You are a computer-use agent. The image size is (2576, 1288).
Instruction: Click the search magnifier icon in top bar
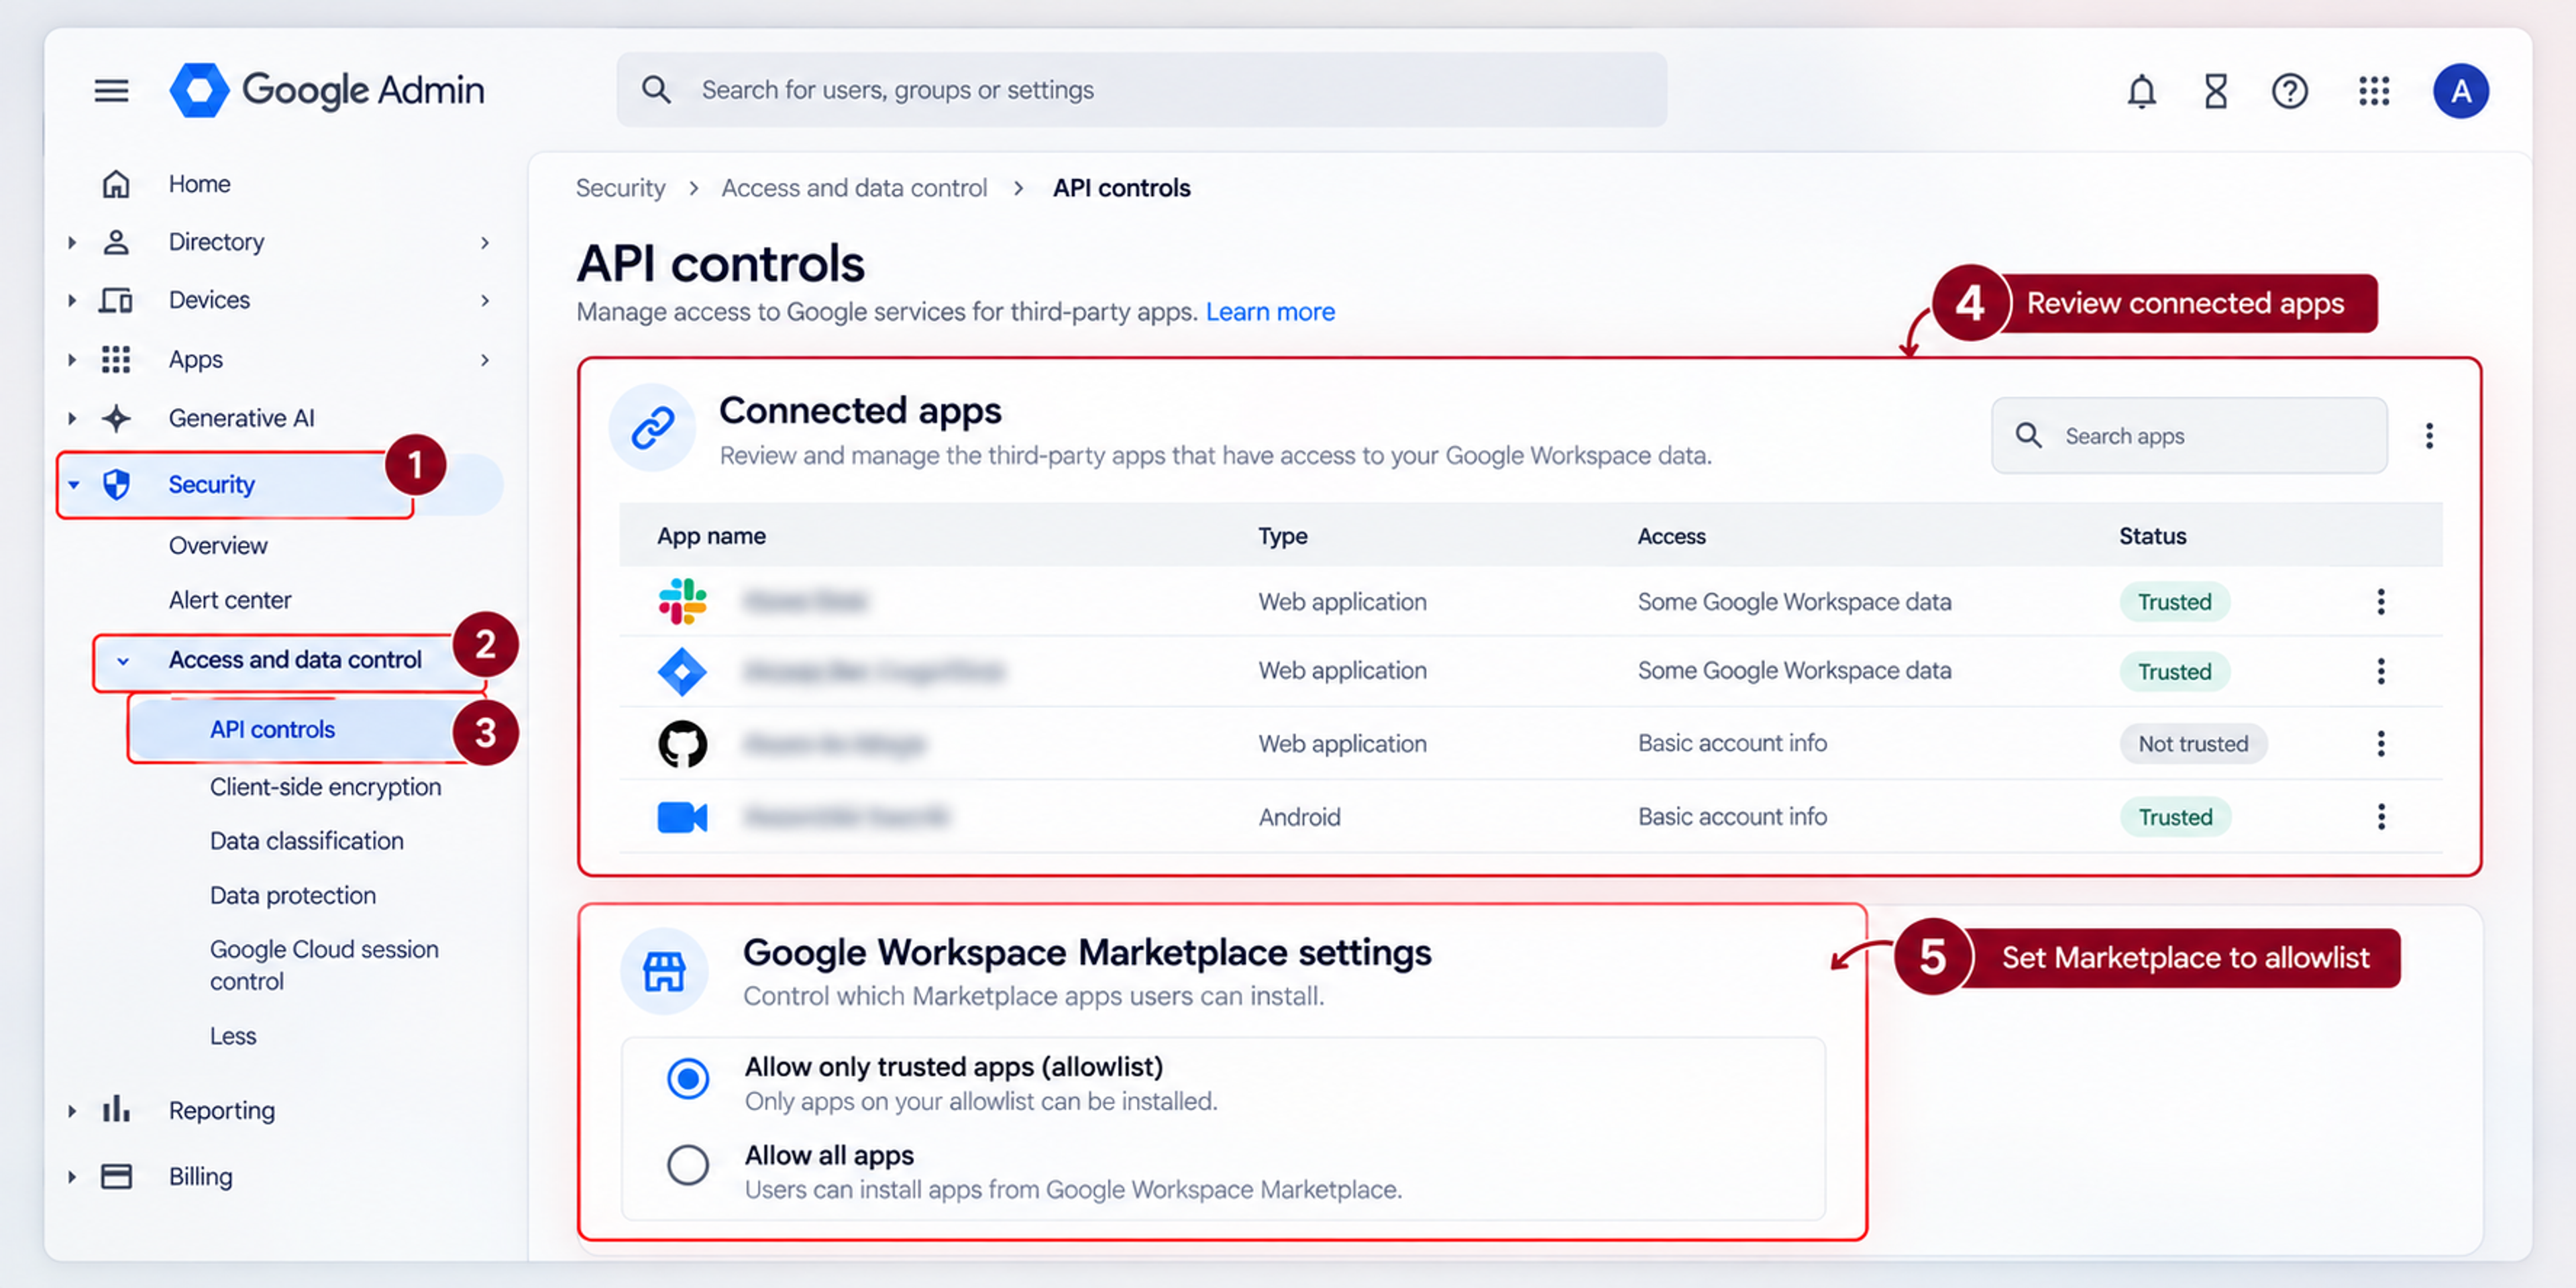(656, 90)
